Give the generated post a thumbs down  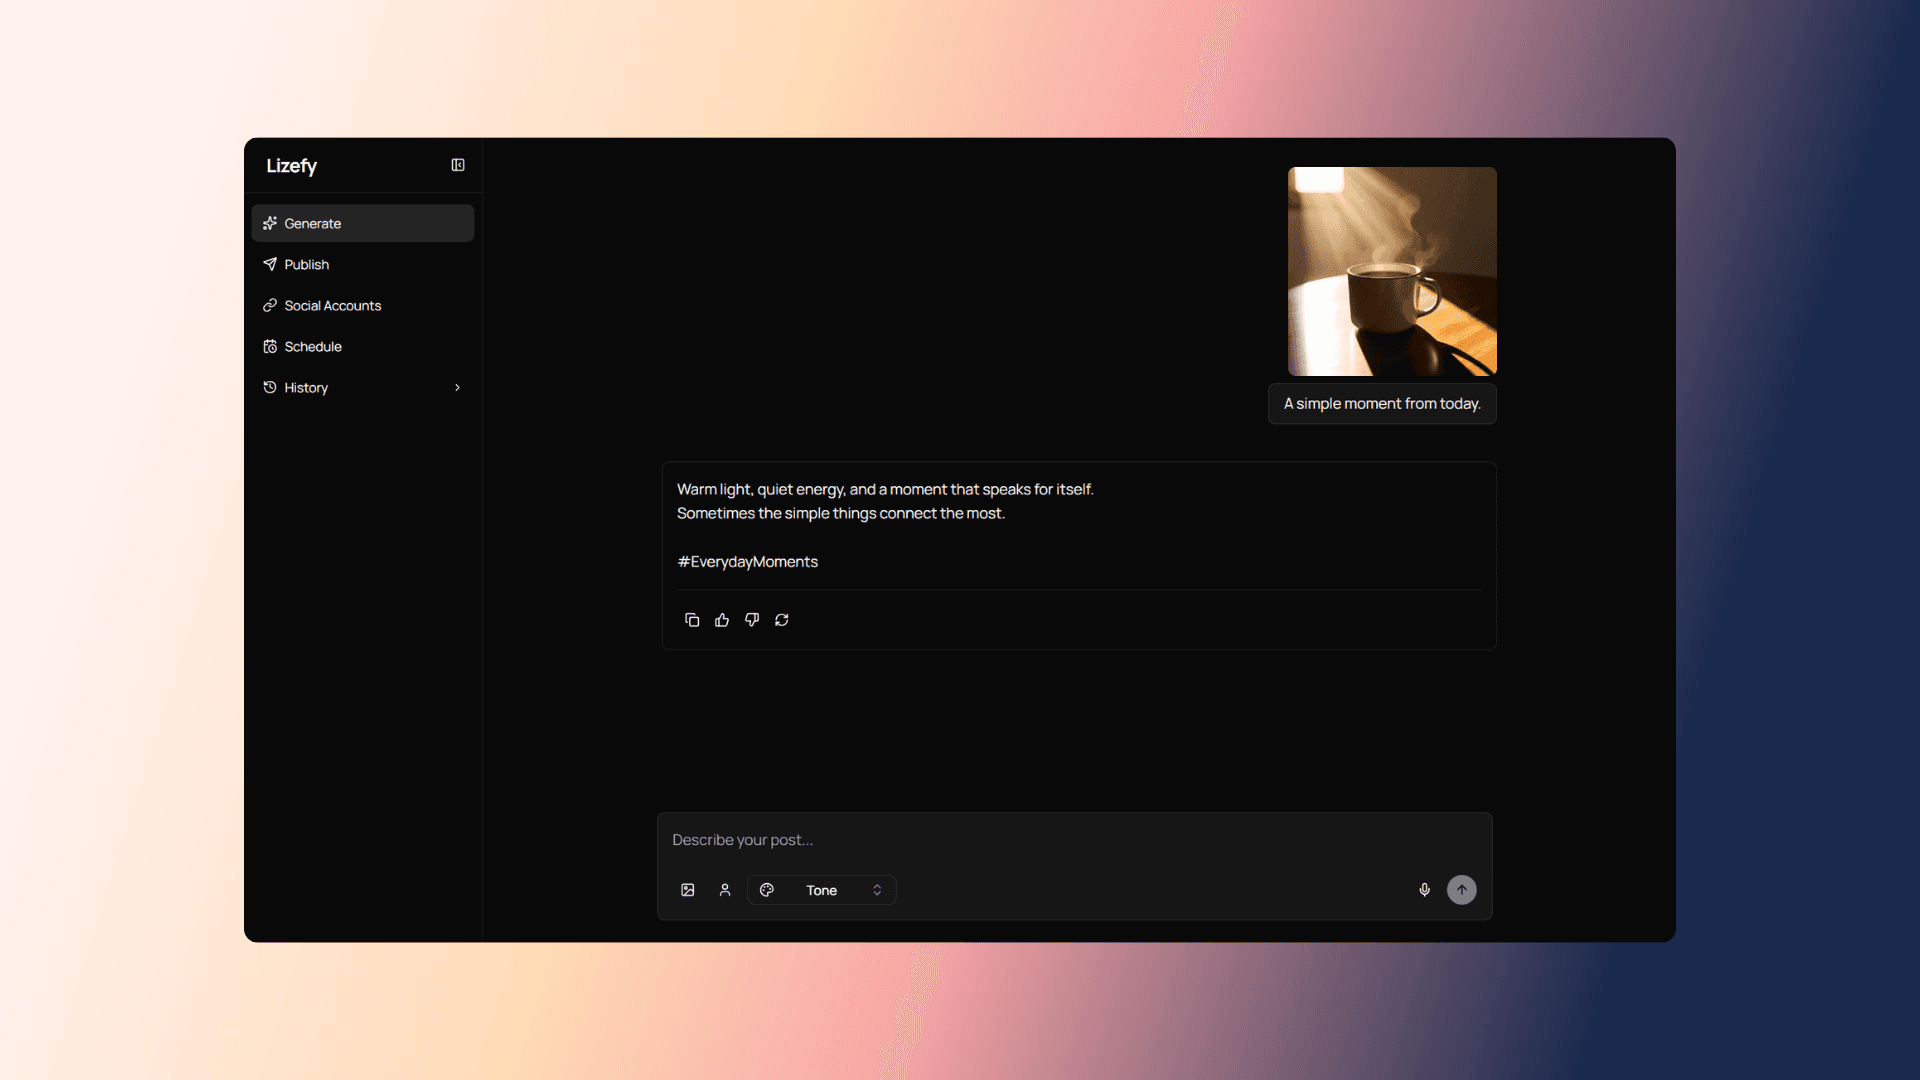tap(751, 620)
